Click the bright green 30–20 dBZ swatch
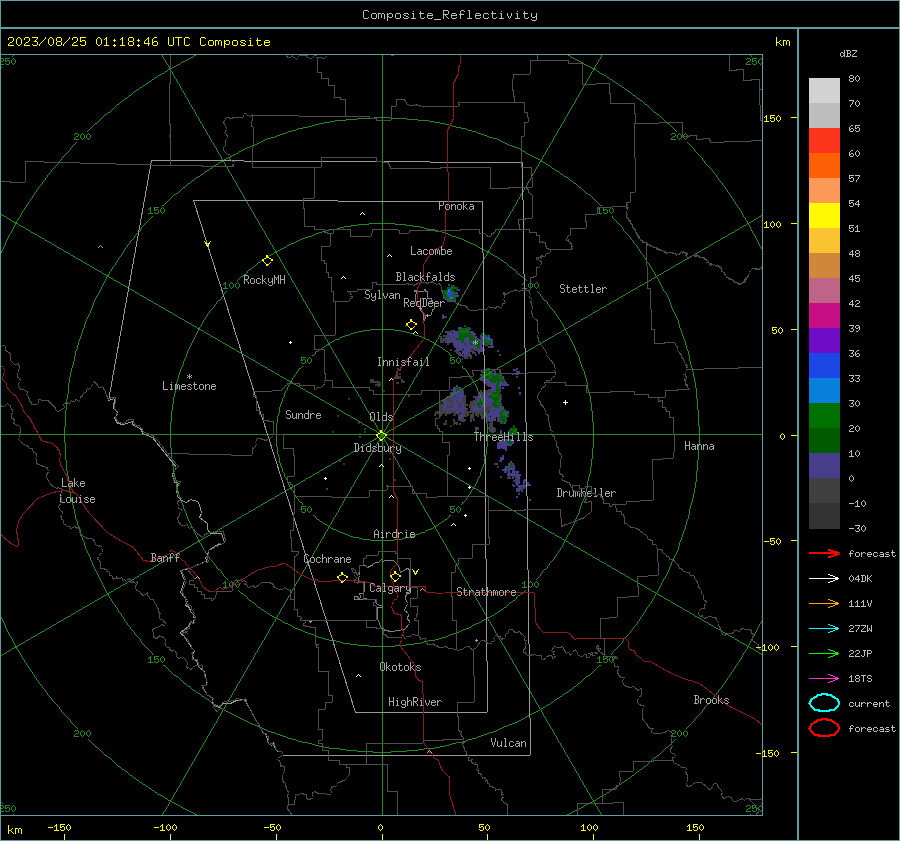Screen dimensions: 900x841 tap(824, 416)
